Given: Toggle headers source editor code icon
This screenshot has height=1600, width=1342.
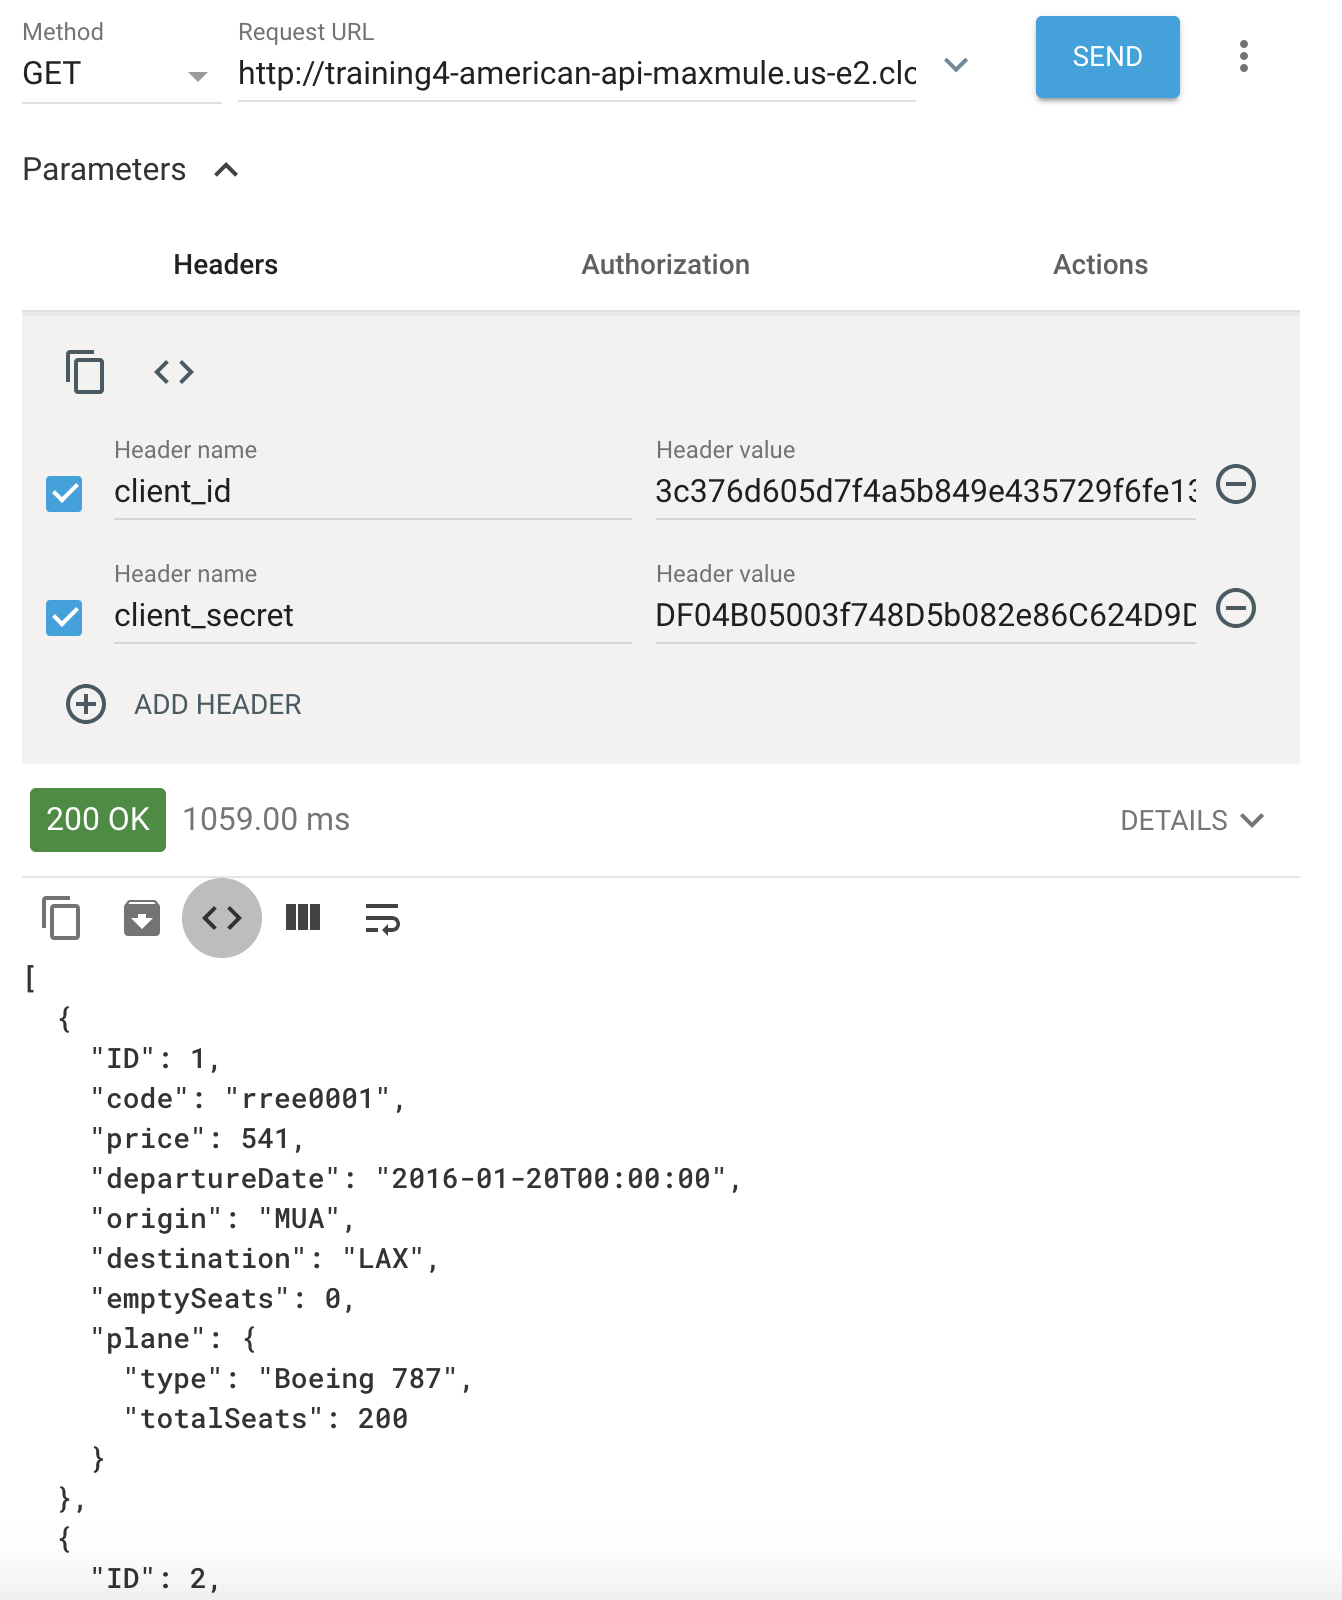Looking at the screenshot, I should click(x=174, y=372).
